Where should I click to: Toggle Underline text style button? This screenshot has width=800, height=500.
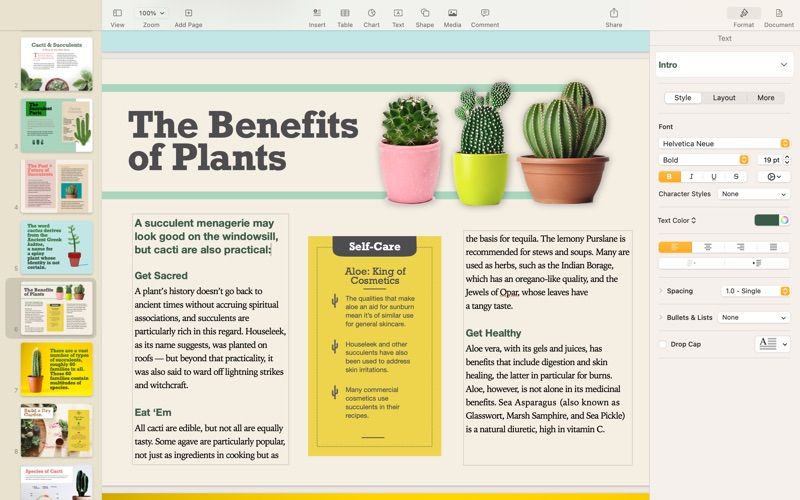[x=713, y=177]
